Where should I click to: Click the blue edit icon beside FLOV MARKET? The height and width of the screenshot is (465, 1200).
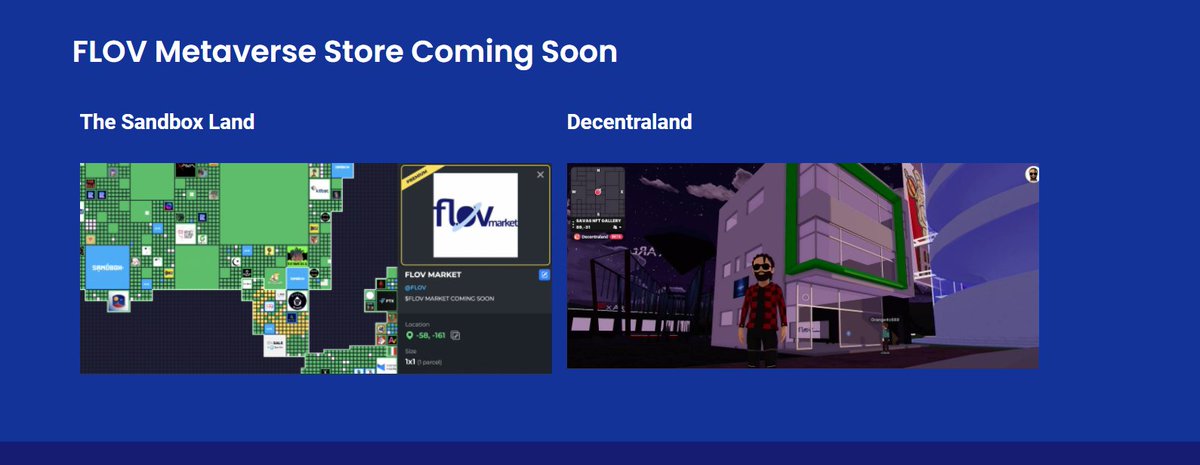click(544, 274)
